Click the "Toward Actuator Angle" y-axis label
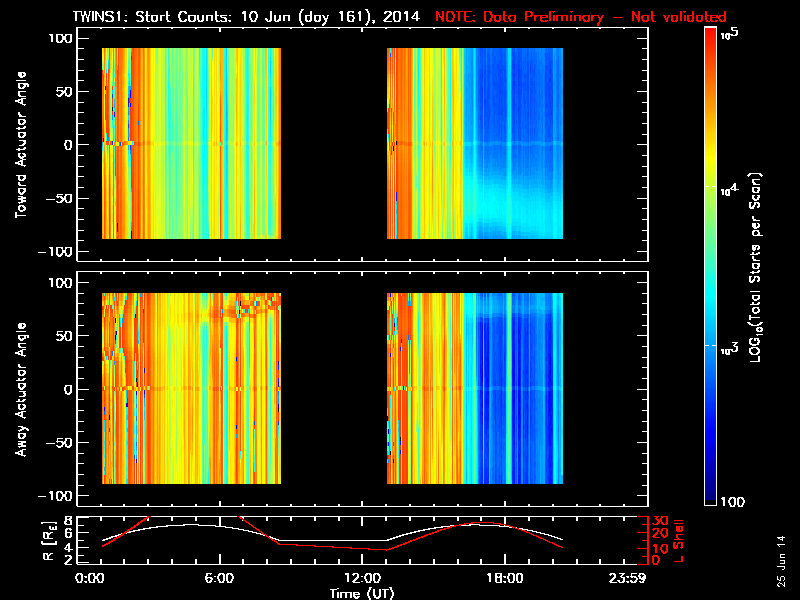The width and height of the screenshot is (800, 600). [18, 144]
